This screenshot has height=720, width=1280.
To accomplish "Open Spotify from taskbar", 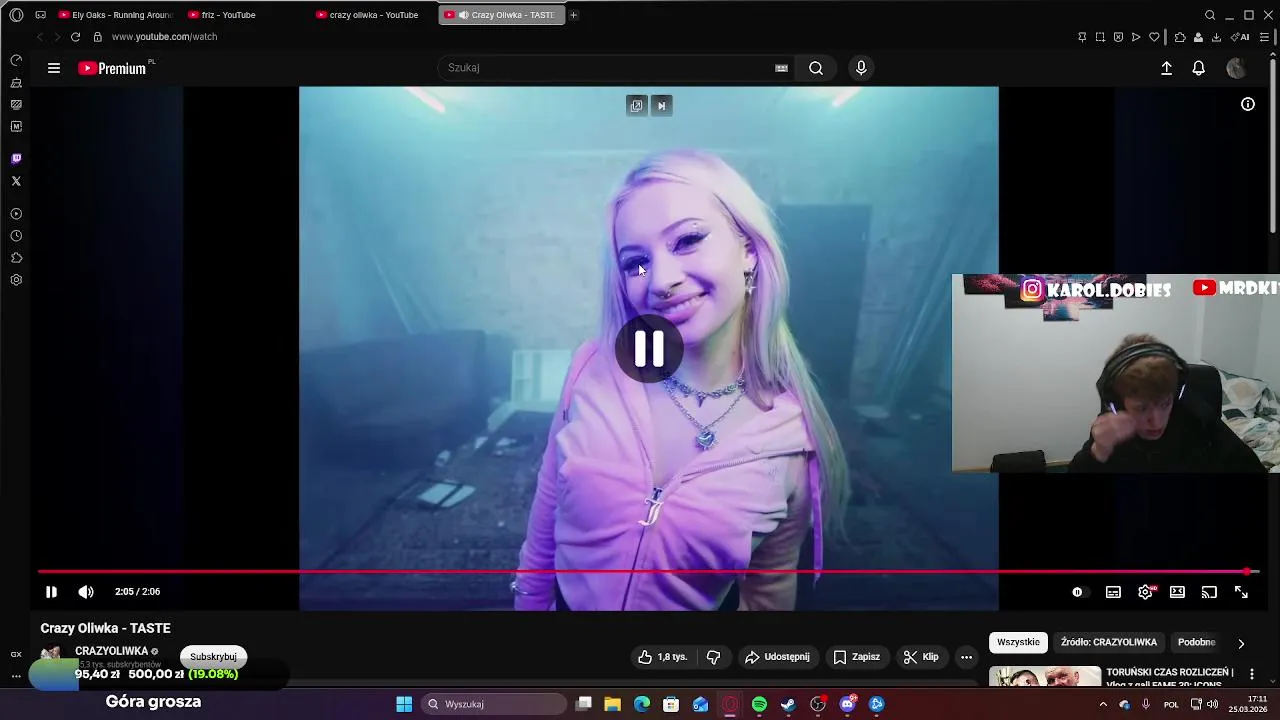I will tap(759, 704).
